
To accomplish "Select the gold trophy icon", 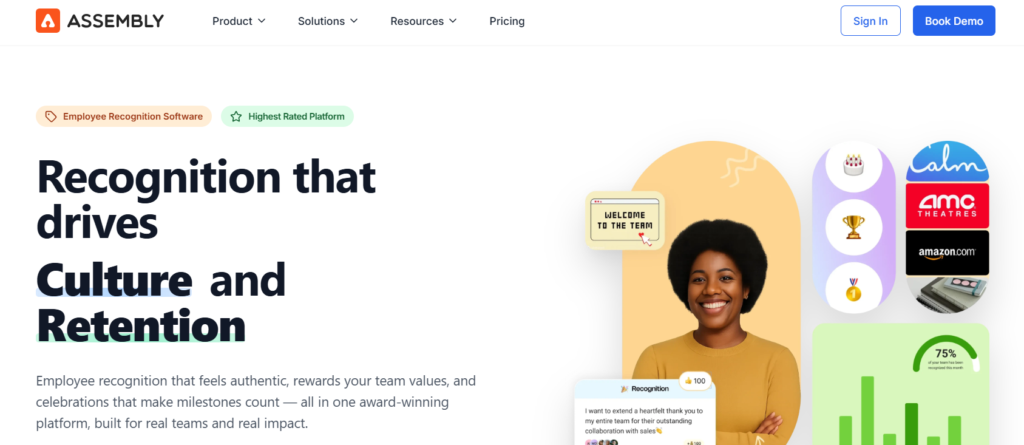I will (854, 227).
